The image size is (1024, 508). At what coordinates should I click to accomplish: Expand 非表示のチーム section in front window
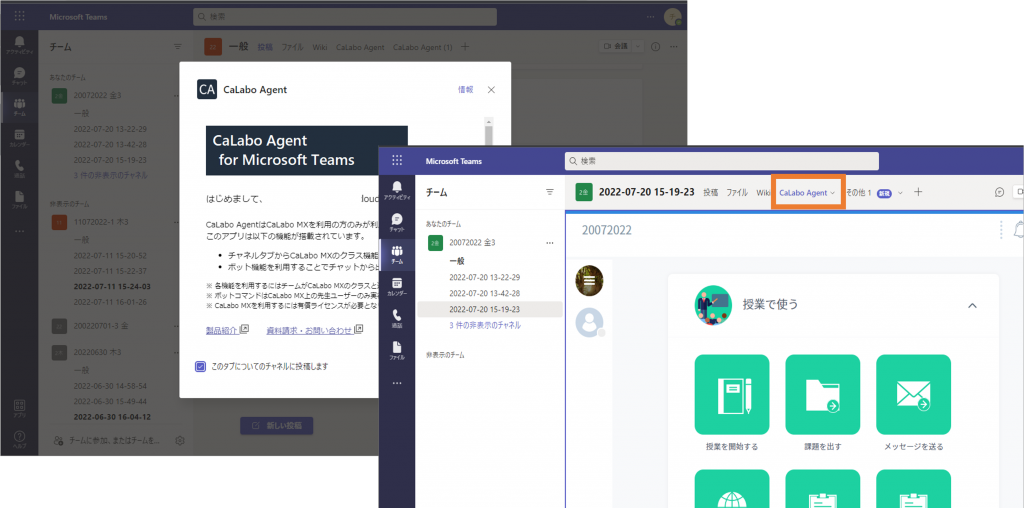point(445,355)
